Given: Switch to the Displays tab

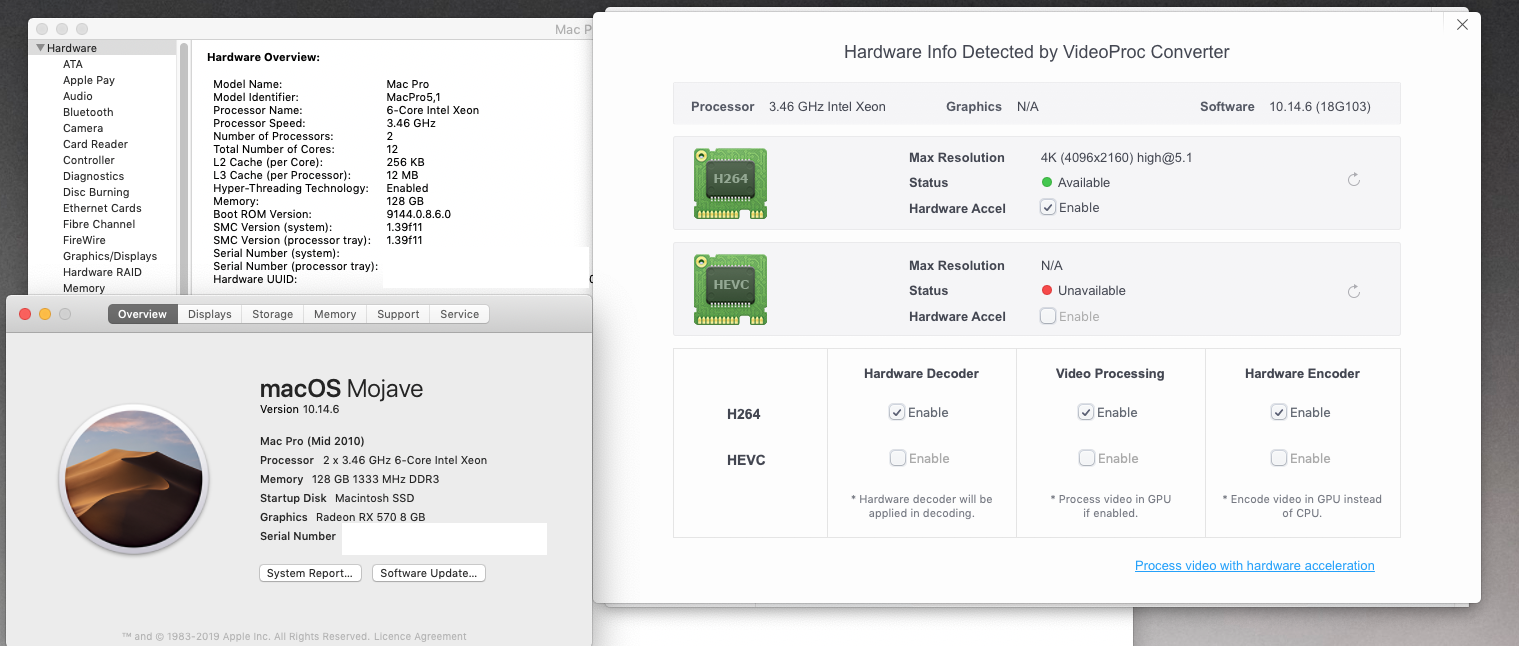Looking at the screenshot, I should [210, 314].
